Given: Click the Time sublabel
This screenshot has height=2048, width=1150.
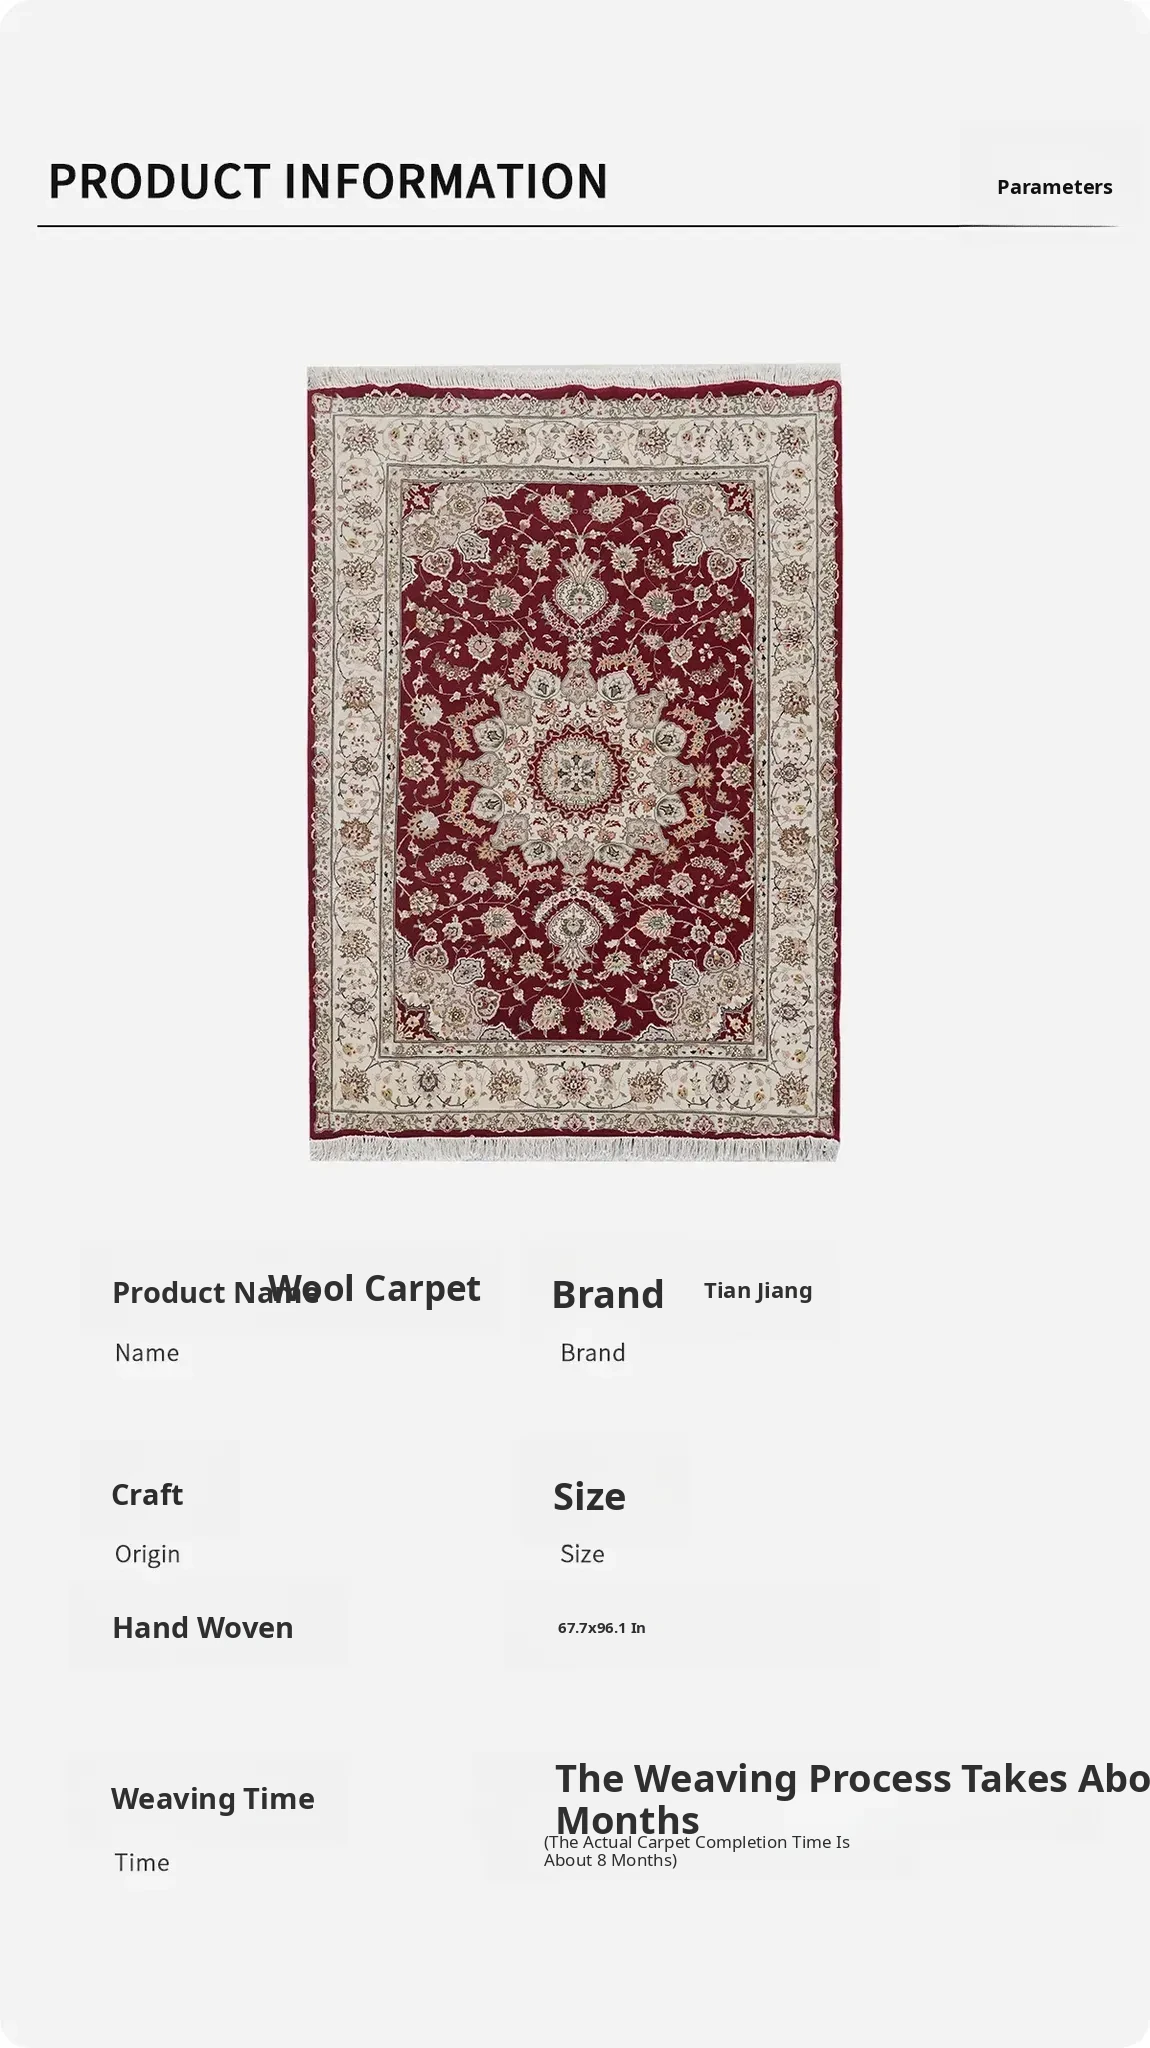Looking at the screenshot, I should [142, 1863].
